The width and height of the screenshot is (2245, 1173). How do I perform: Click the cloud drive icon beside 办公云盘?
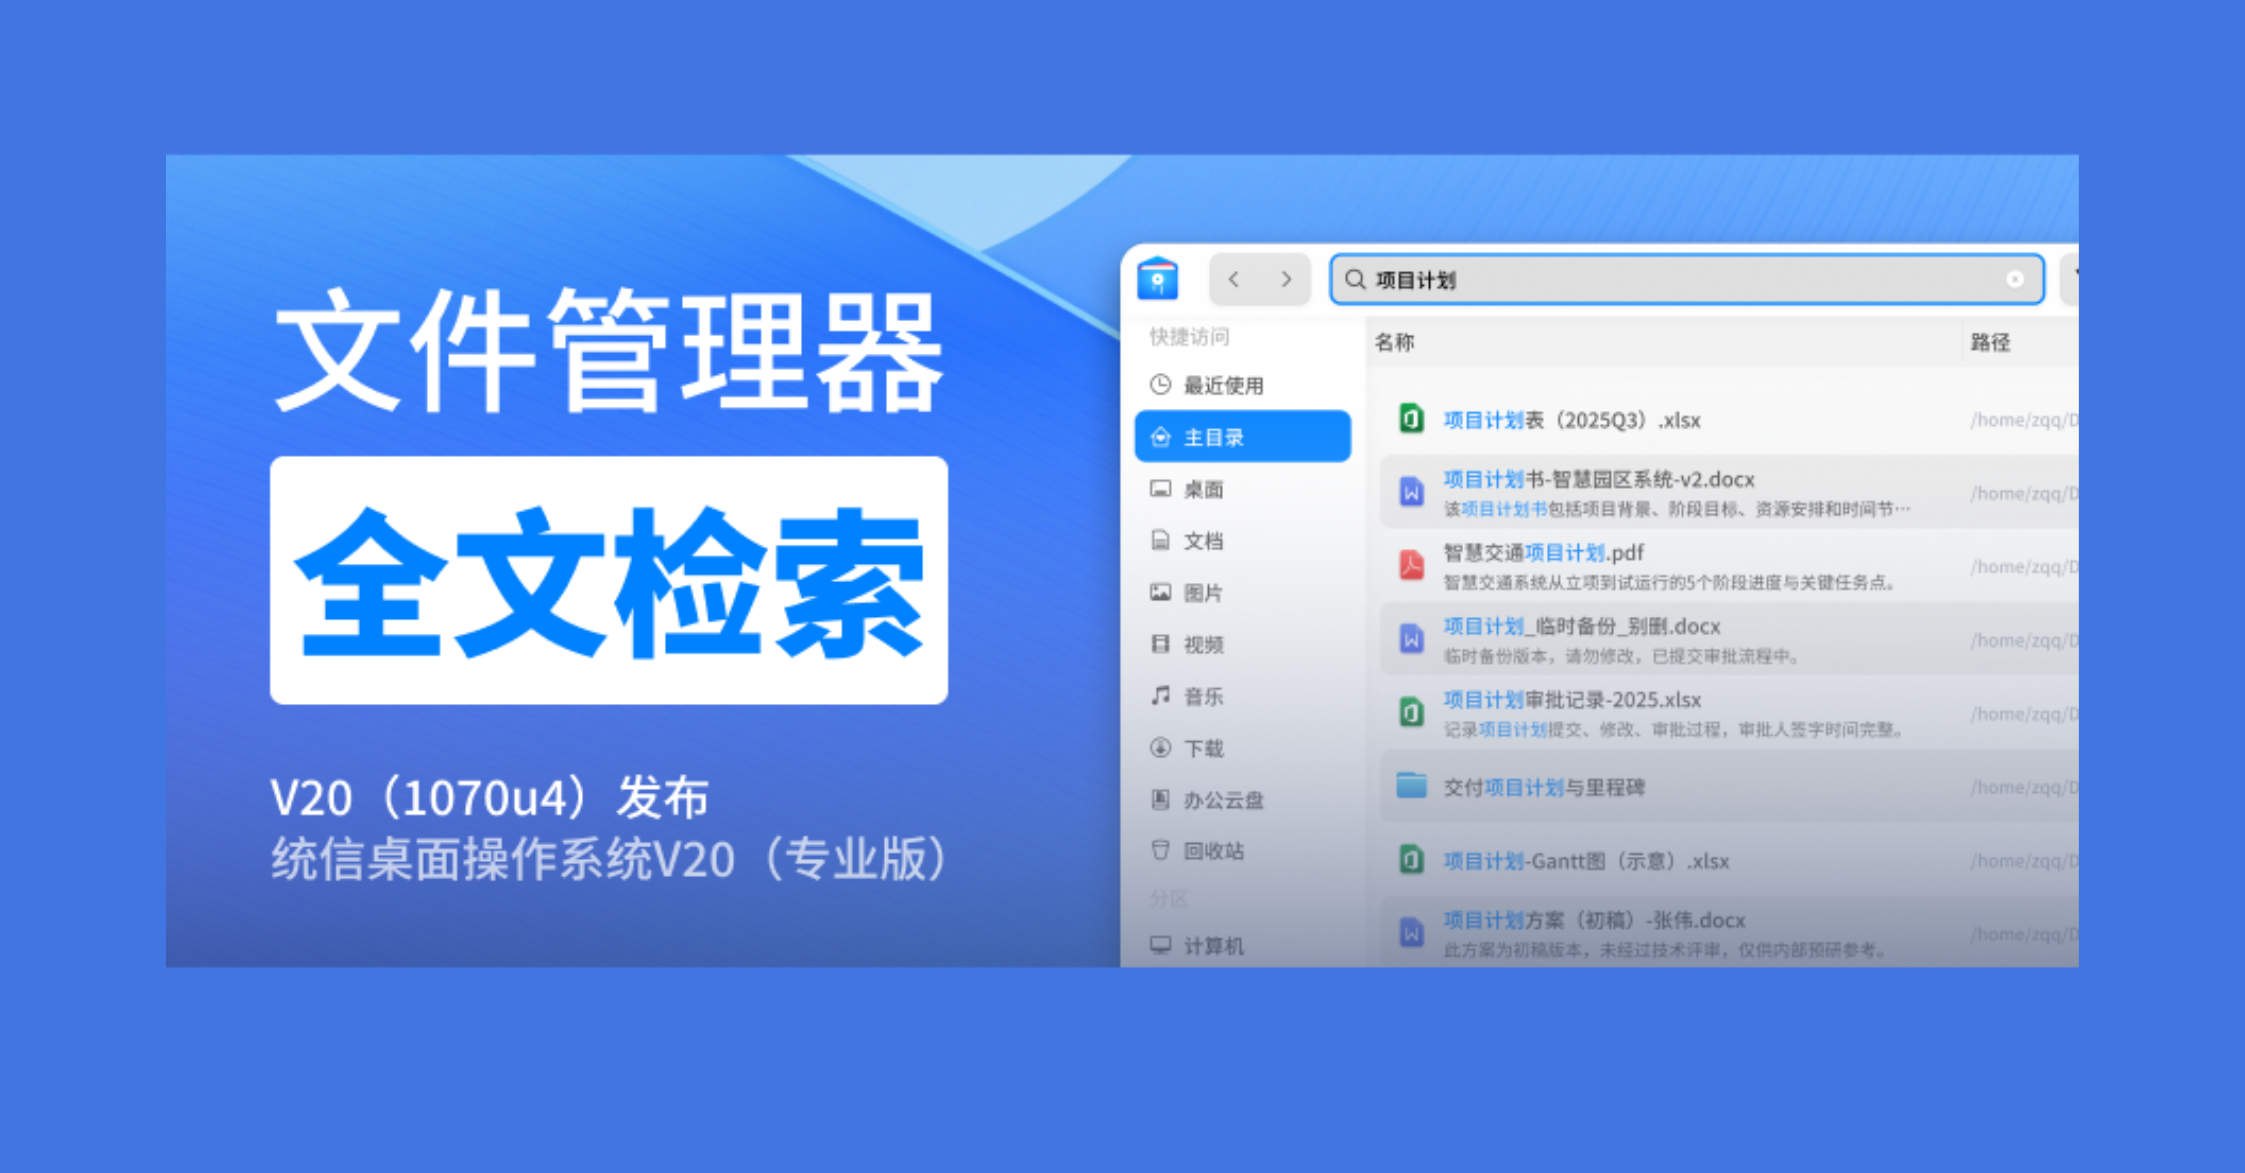point(1160,800)
